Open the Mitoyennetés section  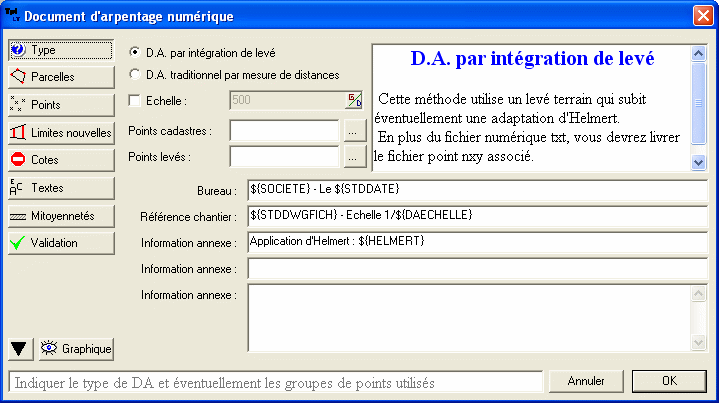pyautogui.click(x=59, y=215)
